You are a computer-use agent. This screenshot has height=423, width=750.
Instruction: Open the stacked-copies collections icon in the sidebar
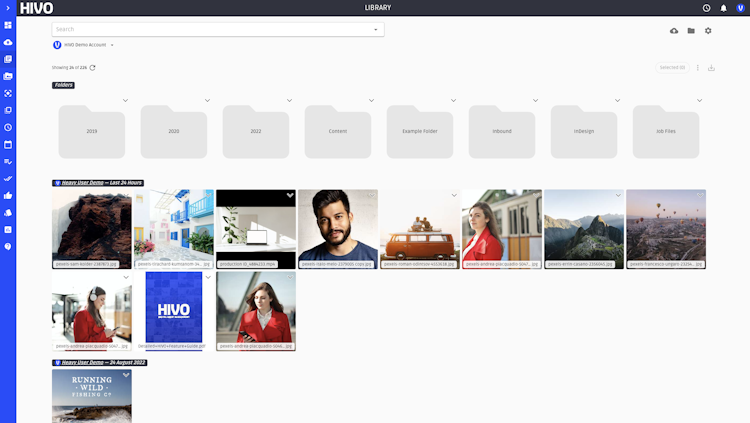click(x=8, y=111)
